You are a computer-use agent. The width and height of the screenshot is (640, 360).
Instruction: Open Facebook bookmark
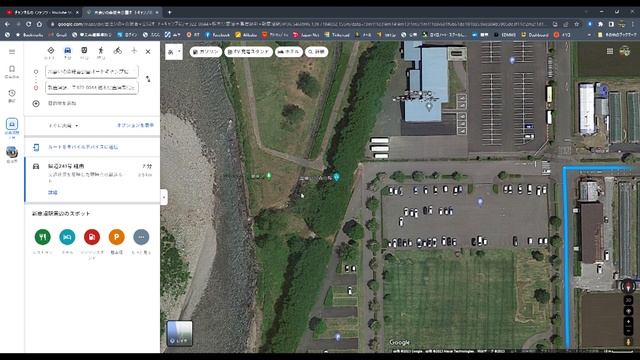(218, 35)
